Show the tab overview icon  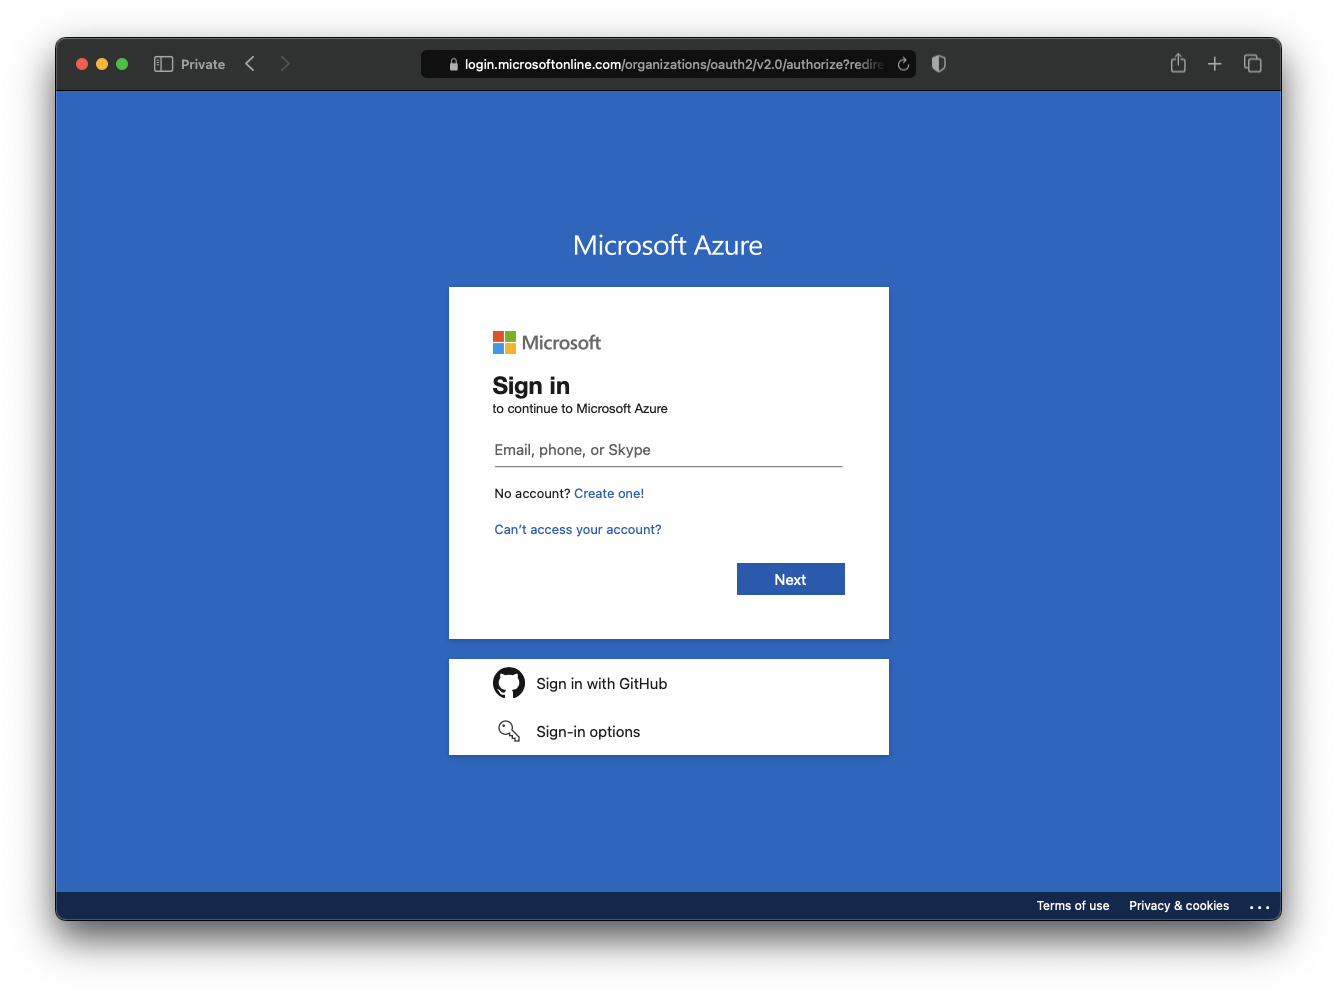click(1252, 64)
